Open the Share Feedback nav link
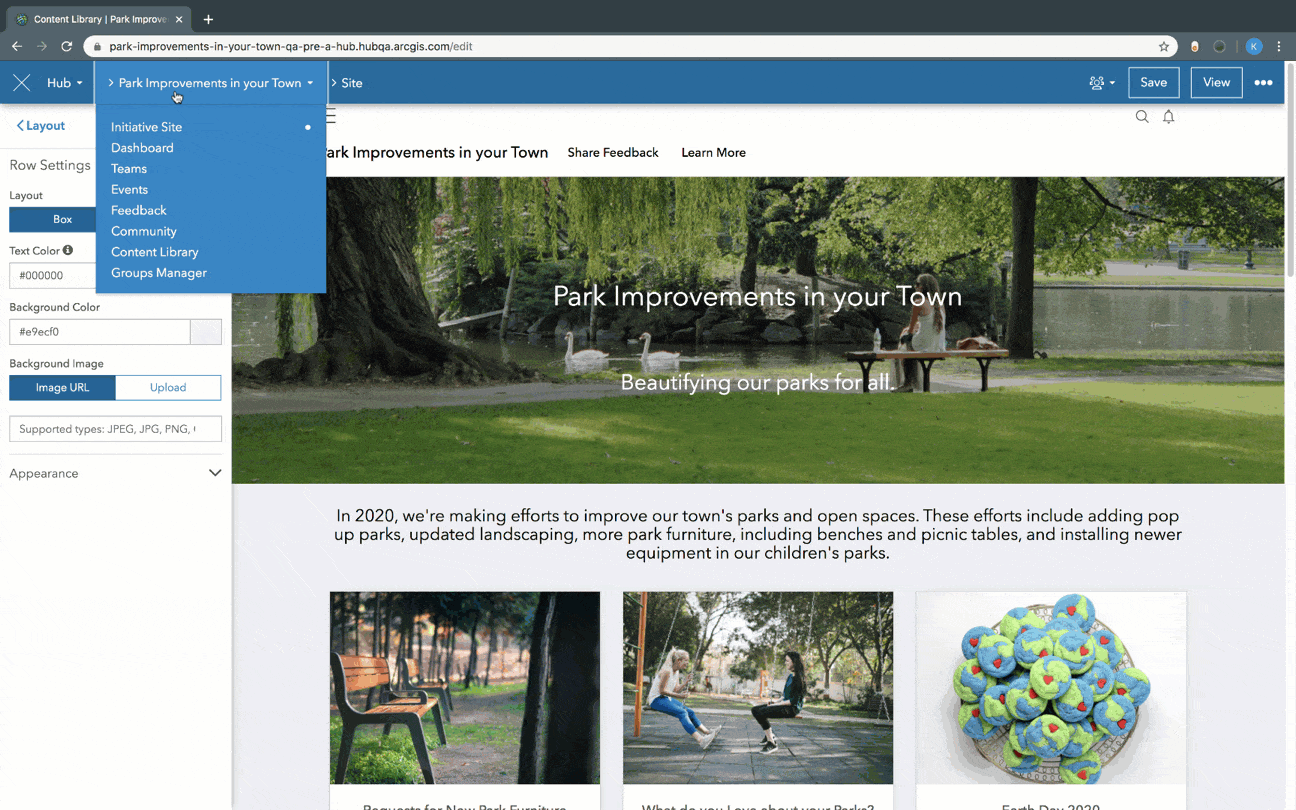The width and height of the screenshot is (1296, 810). pos(613,153)
